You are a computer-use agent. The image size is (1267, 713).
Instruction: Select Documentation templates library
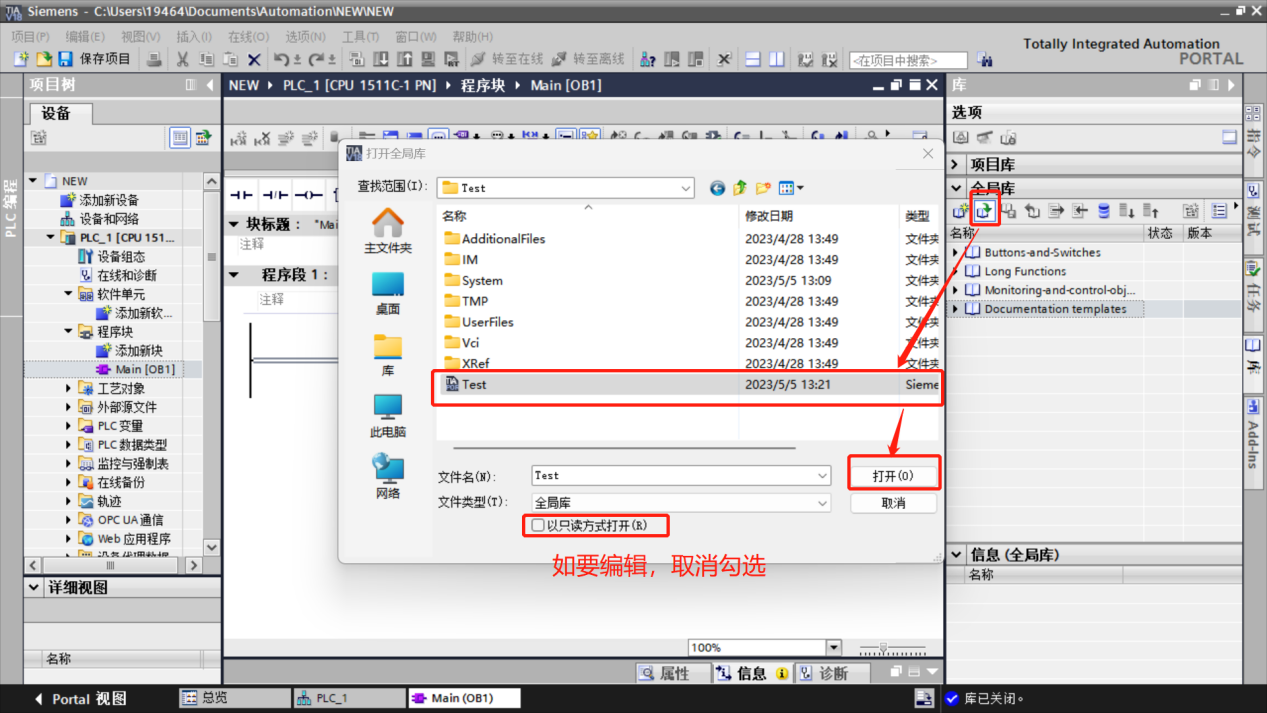pyautogui.click(x=1055, y=309)
